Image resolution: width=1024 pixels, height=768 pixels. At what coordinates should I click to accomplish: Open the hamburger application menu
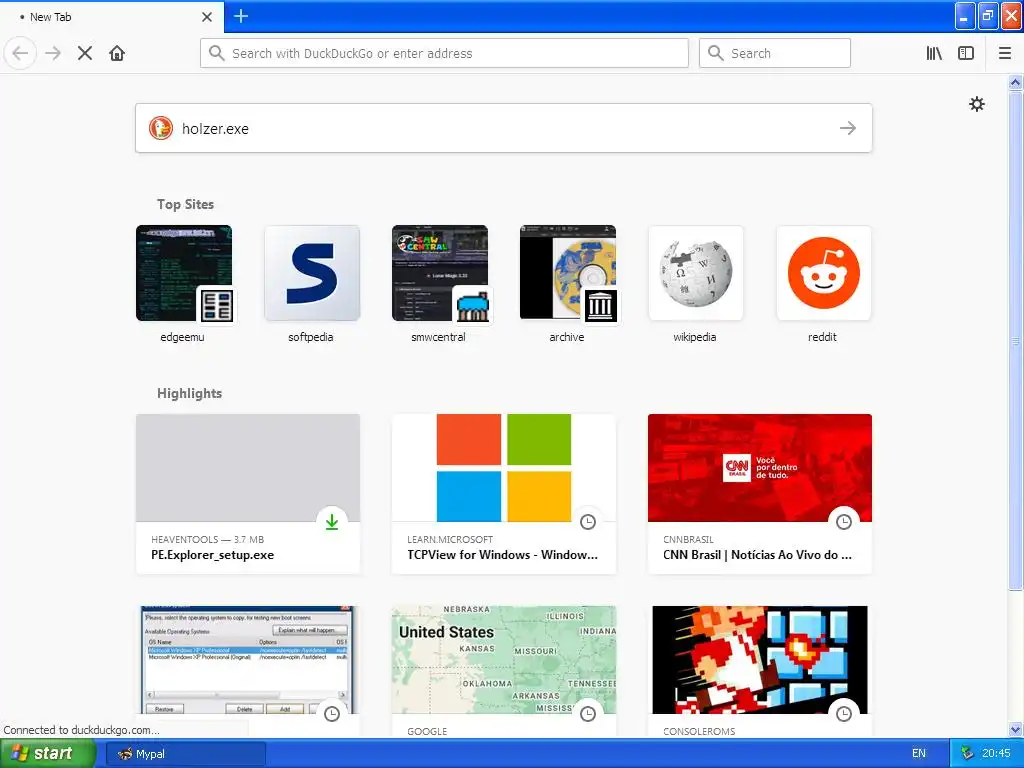pyautogui.click(x=1005, y=53)
